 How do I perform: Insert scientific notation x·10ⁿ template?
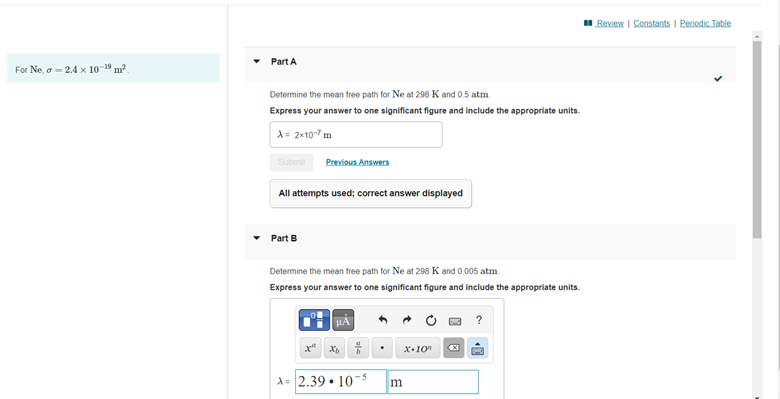coord(418,348)
